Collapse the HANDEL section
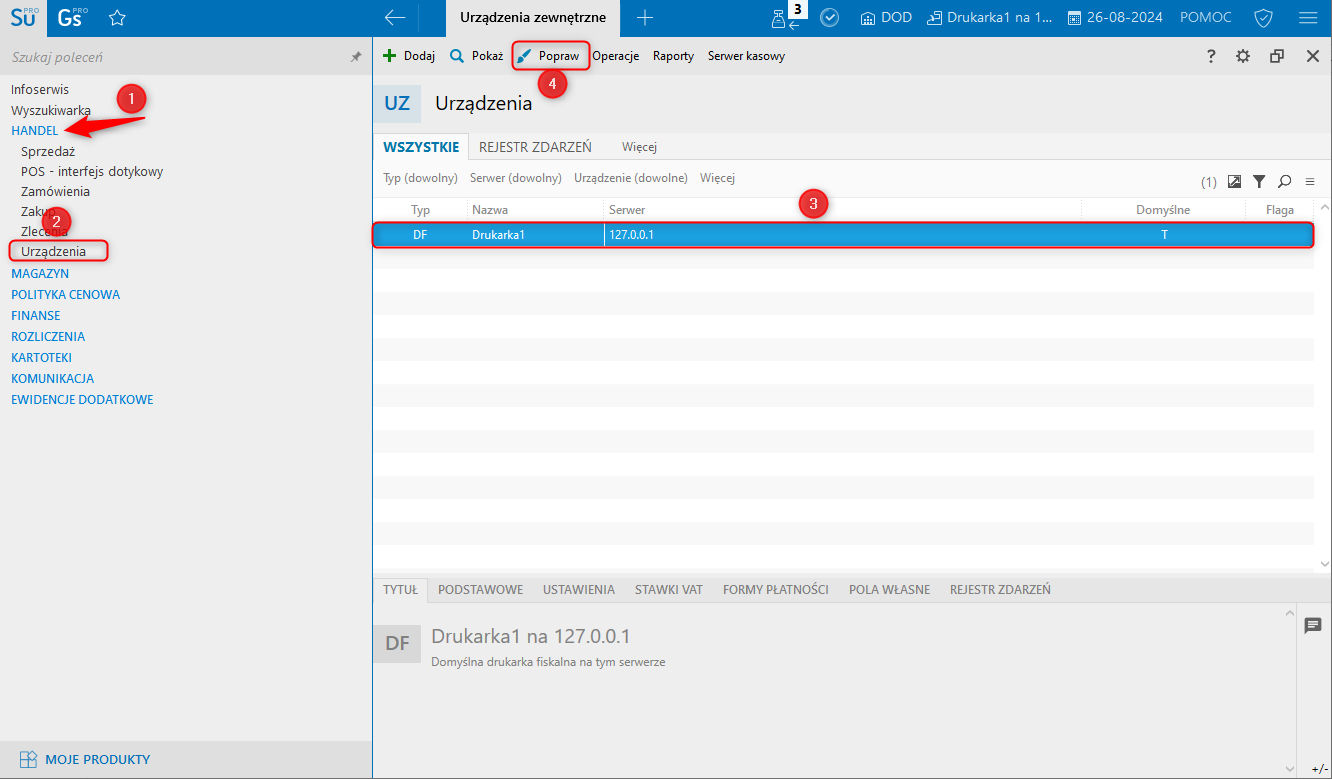Screen dimensions: 1332x779 coord(35,131)
